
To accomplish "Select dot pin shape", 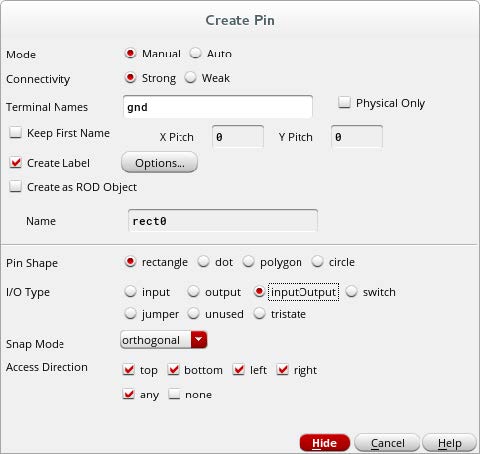I will (203, 262).
